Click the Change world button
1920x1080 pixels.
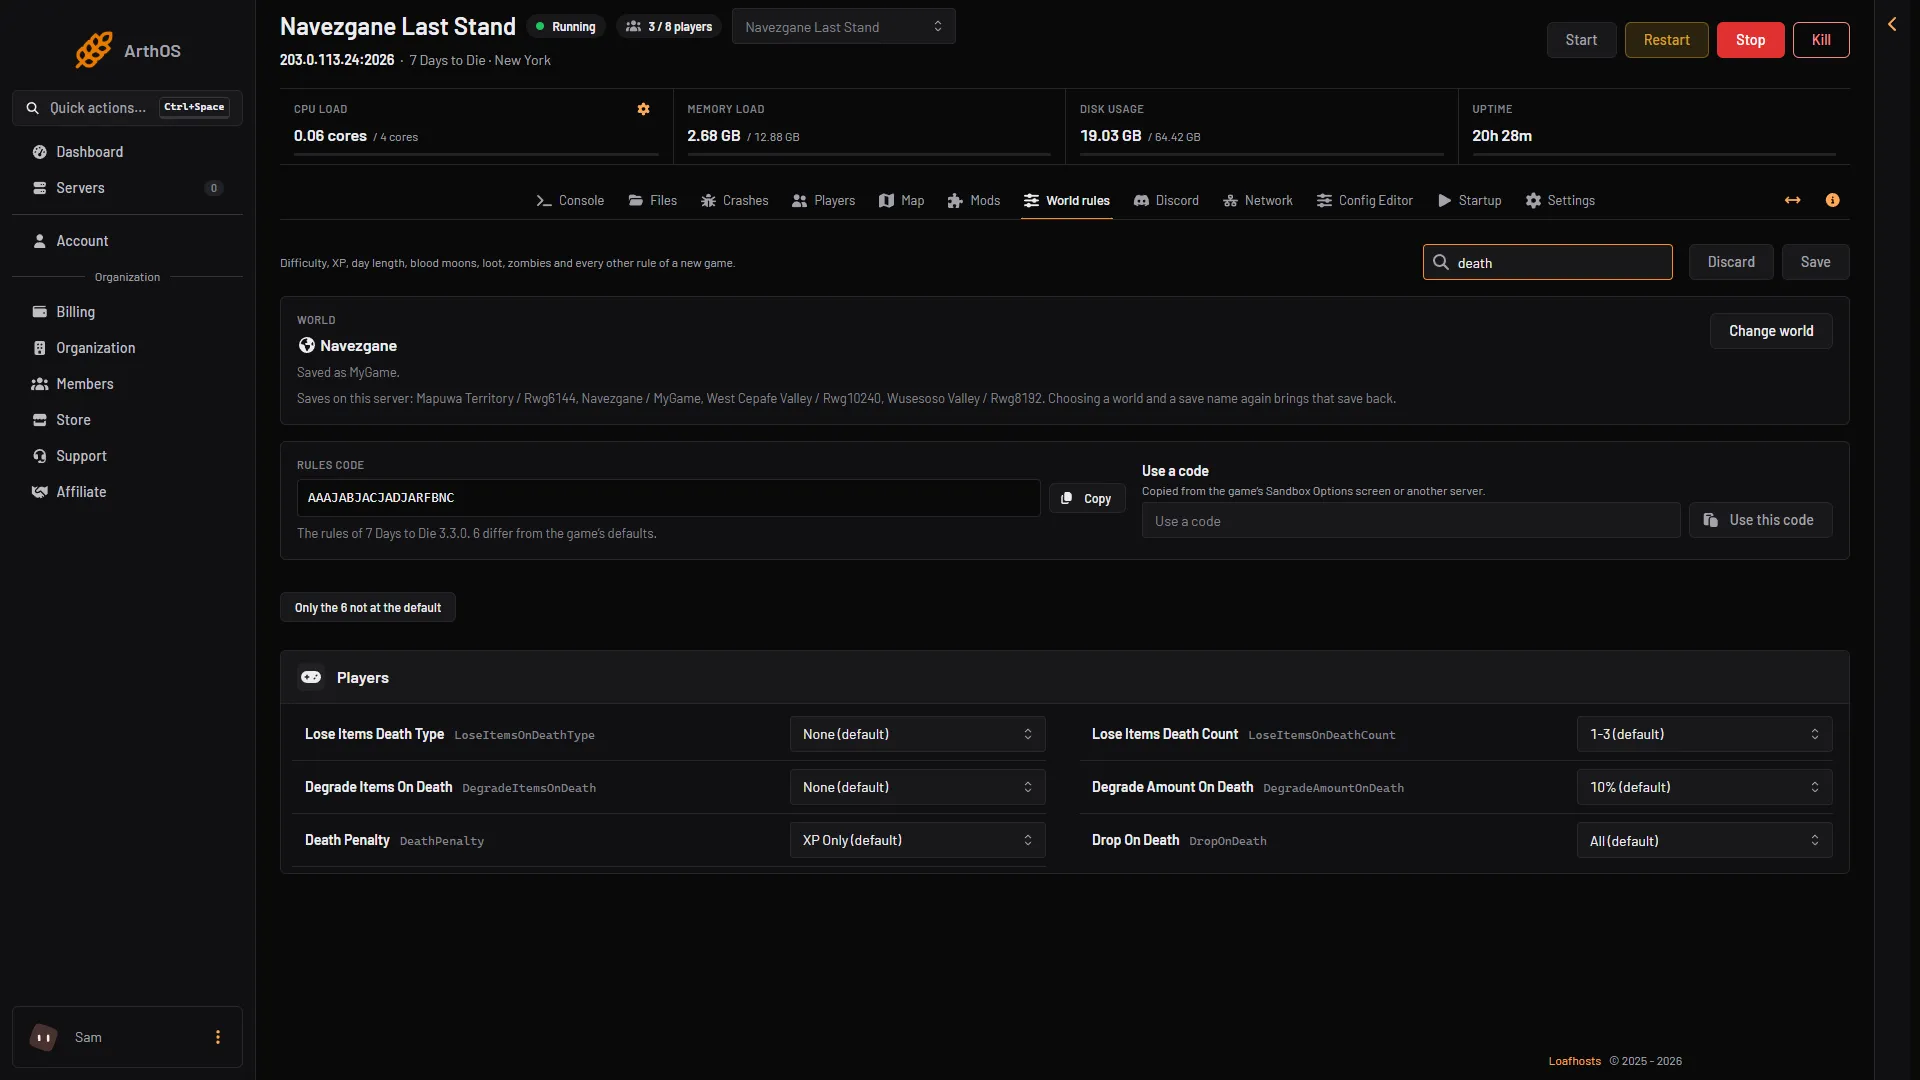point(1771,331)
